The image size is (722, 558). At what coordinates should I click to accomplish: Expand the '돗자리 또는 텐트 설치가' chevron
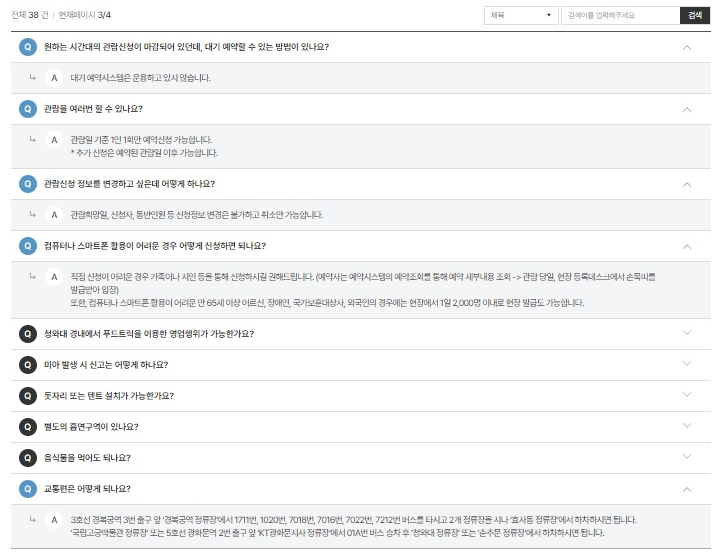687,394
